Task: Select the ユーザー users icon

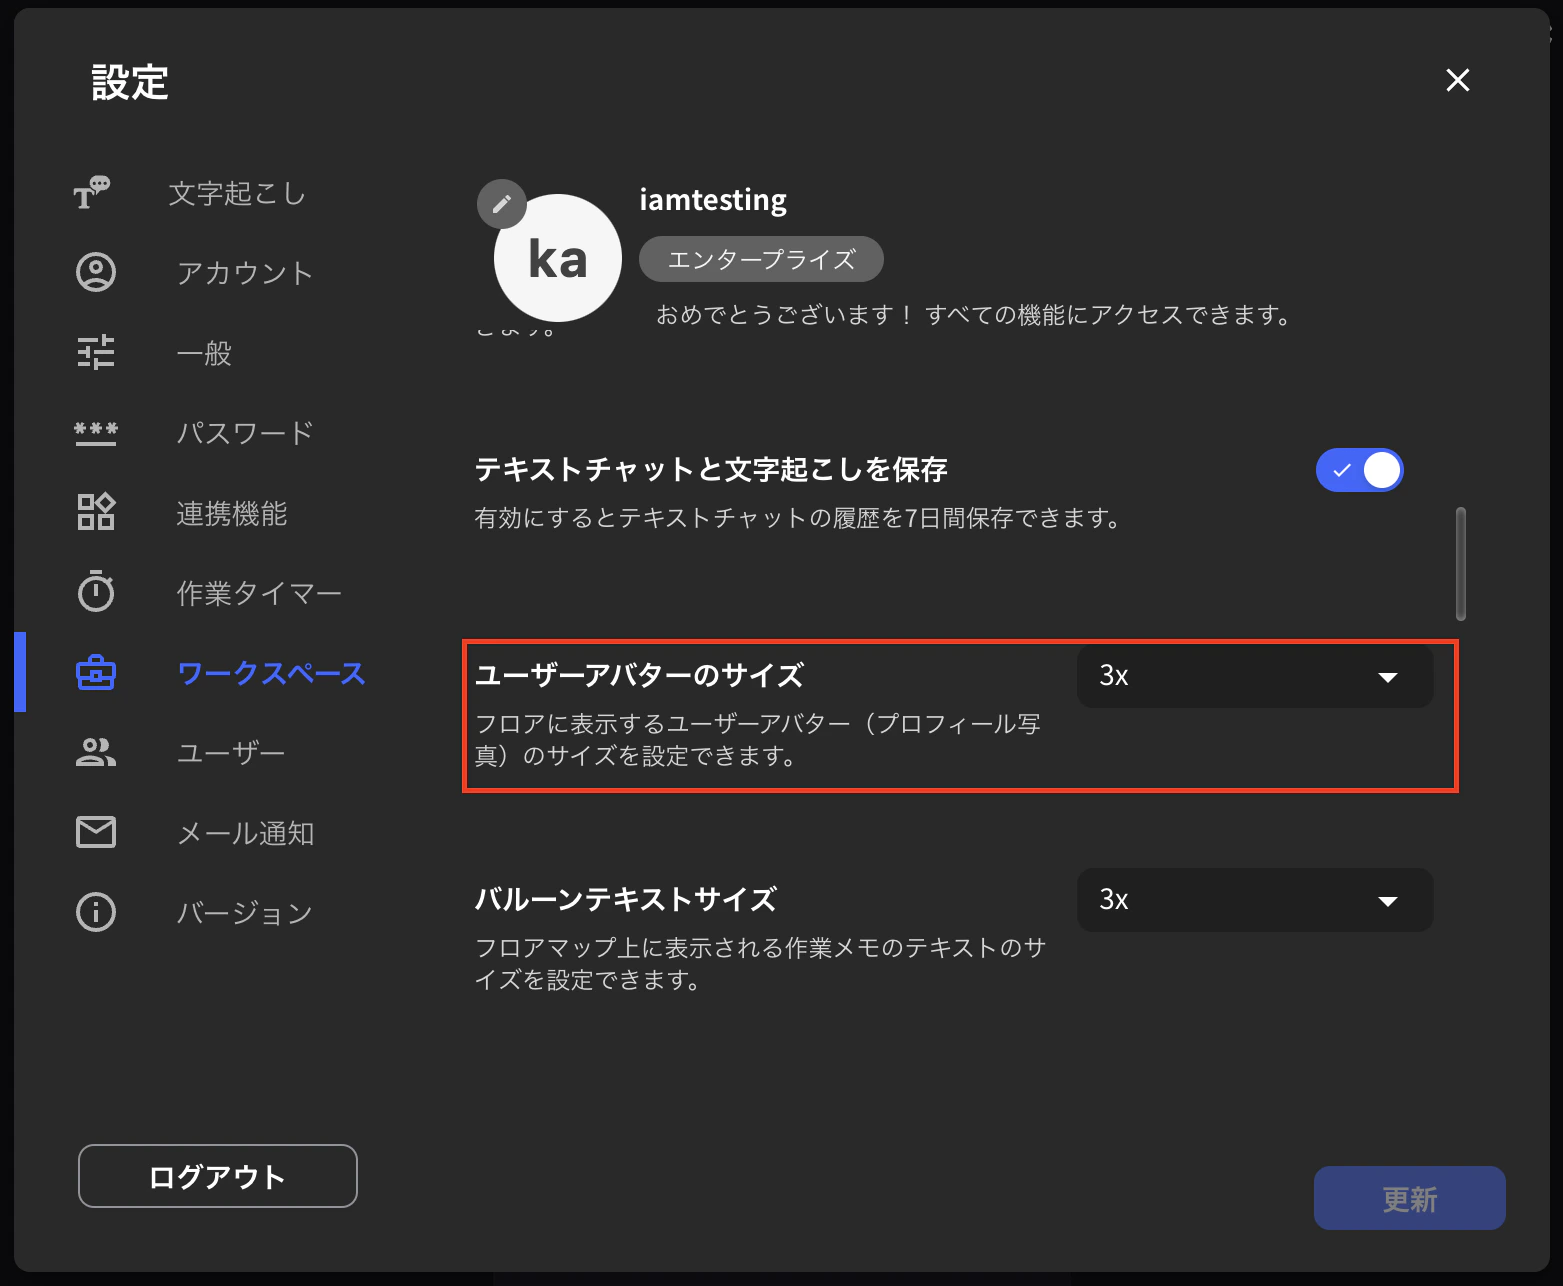Action: (95, 752)
